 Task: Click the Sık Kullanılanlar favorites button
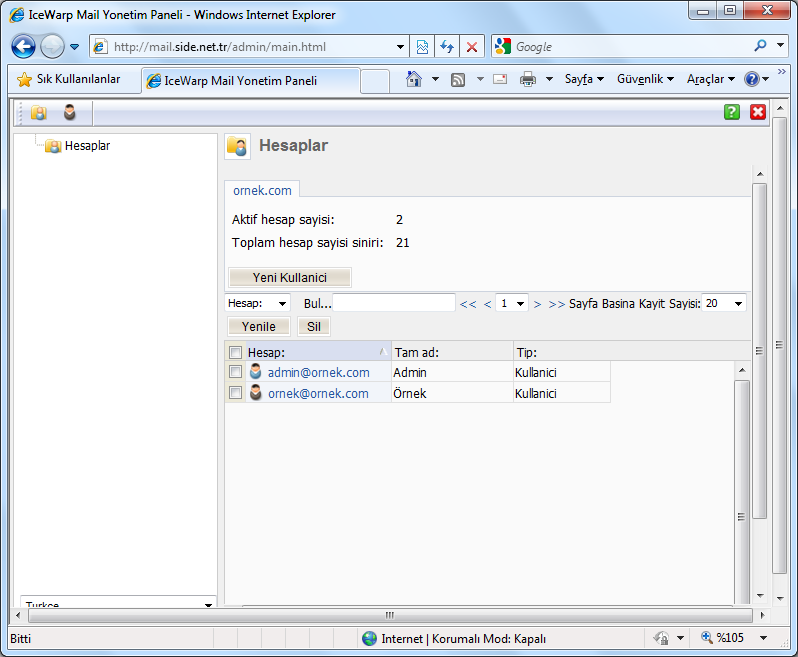69,79
